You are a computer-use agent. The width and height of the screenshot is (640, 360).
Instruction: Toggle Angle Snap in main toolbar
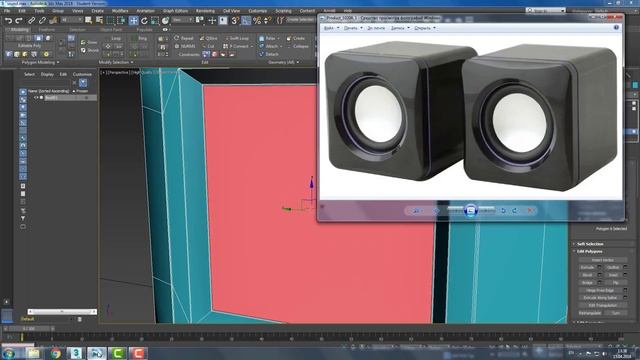coord(246,20)
